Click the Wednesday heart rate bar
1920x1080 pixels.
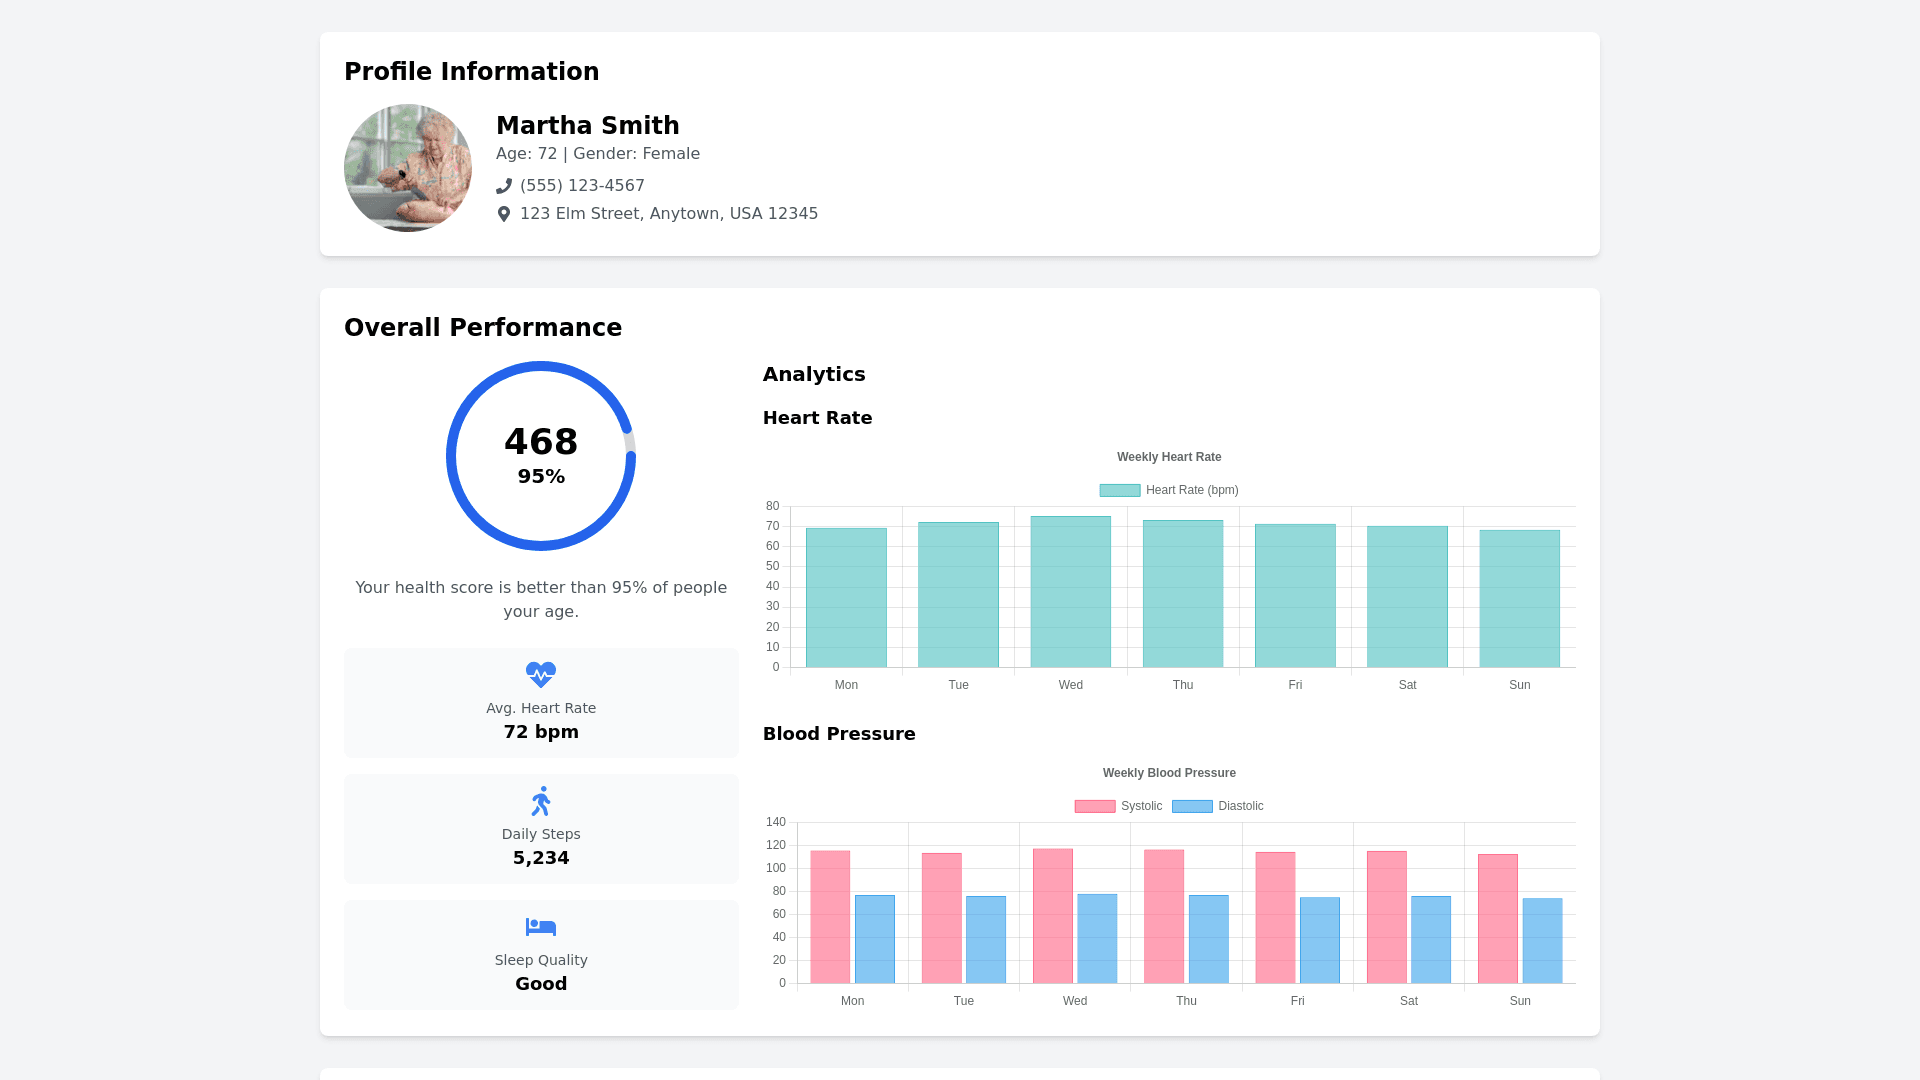coord(1070,592)
